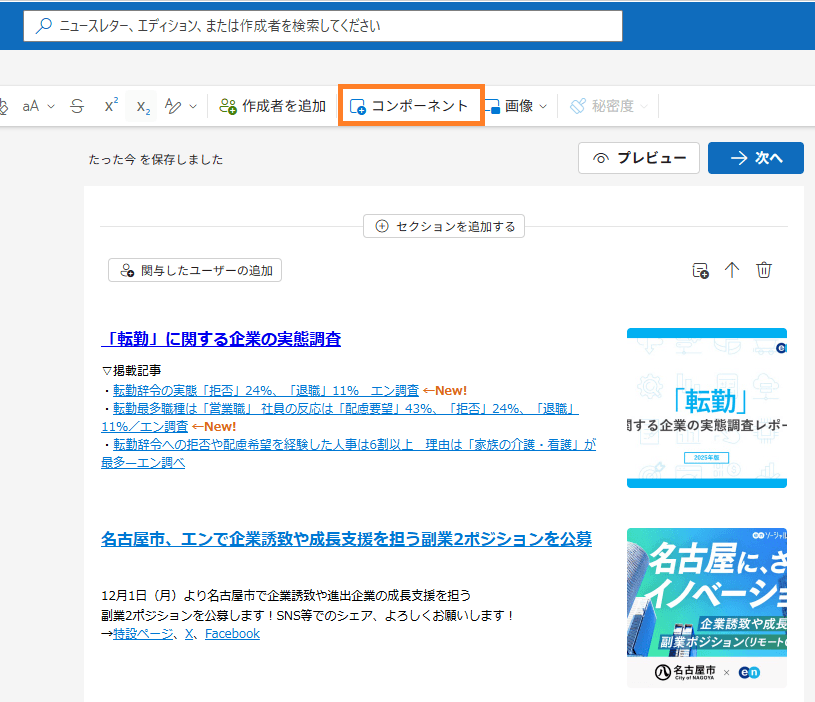This screenshot has width=815, height=702.
Task: Open the 名古屋市 副業2ポジション headline link
Action: coord(346,539)
